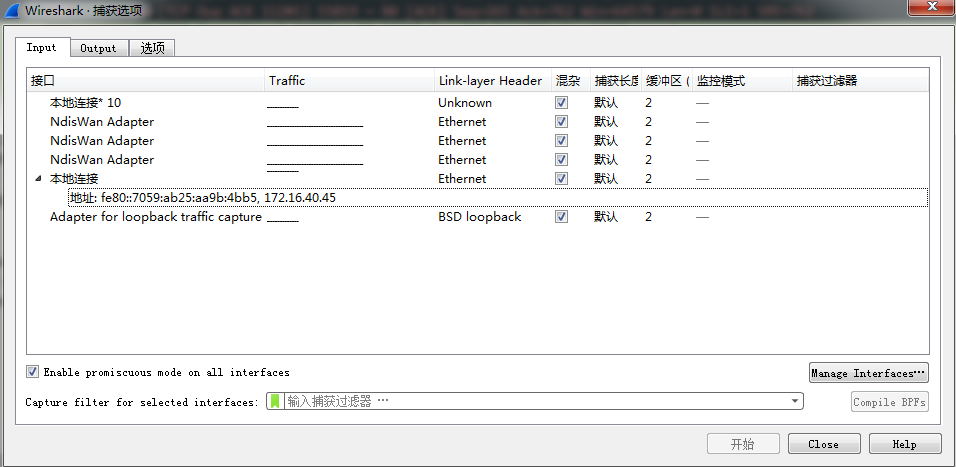Click buffer value 2 in 本地连接* 10 row
The height and width of the screenshot is (467, 956).
648,102
